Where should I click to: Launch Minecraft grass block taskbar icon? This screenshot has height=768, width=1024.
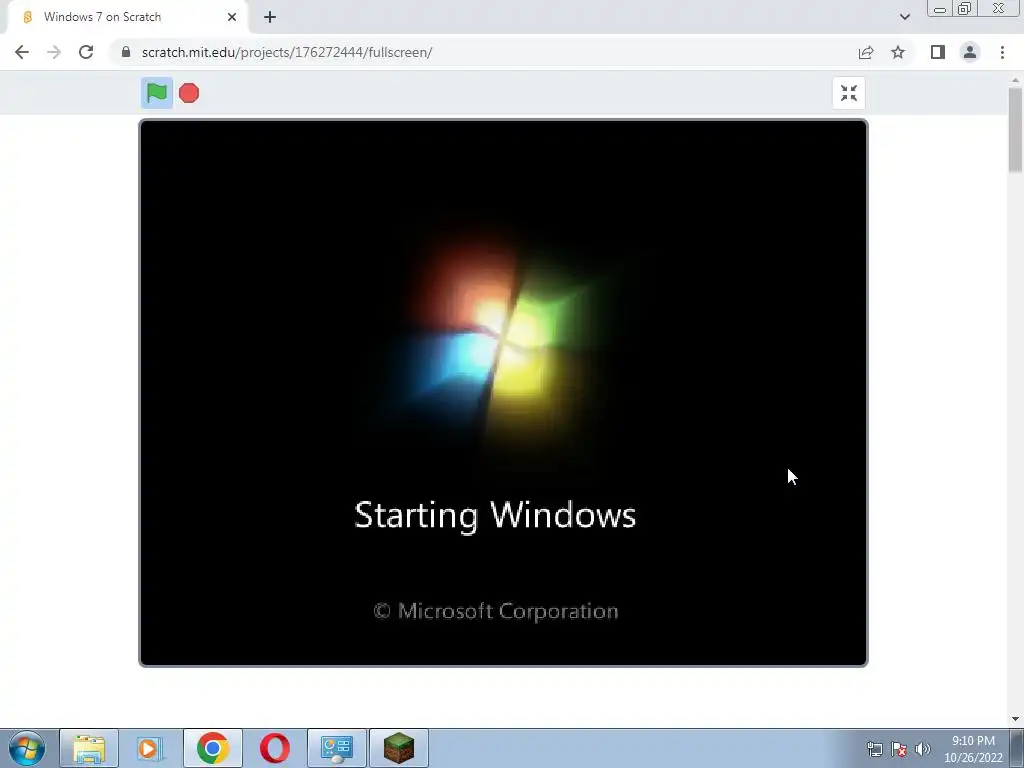tap(399, 748)
